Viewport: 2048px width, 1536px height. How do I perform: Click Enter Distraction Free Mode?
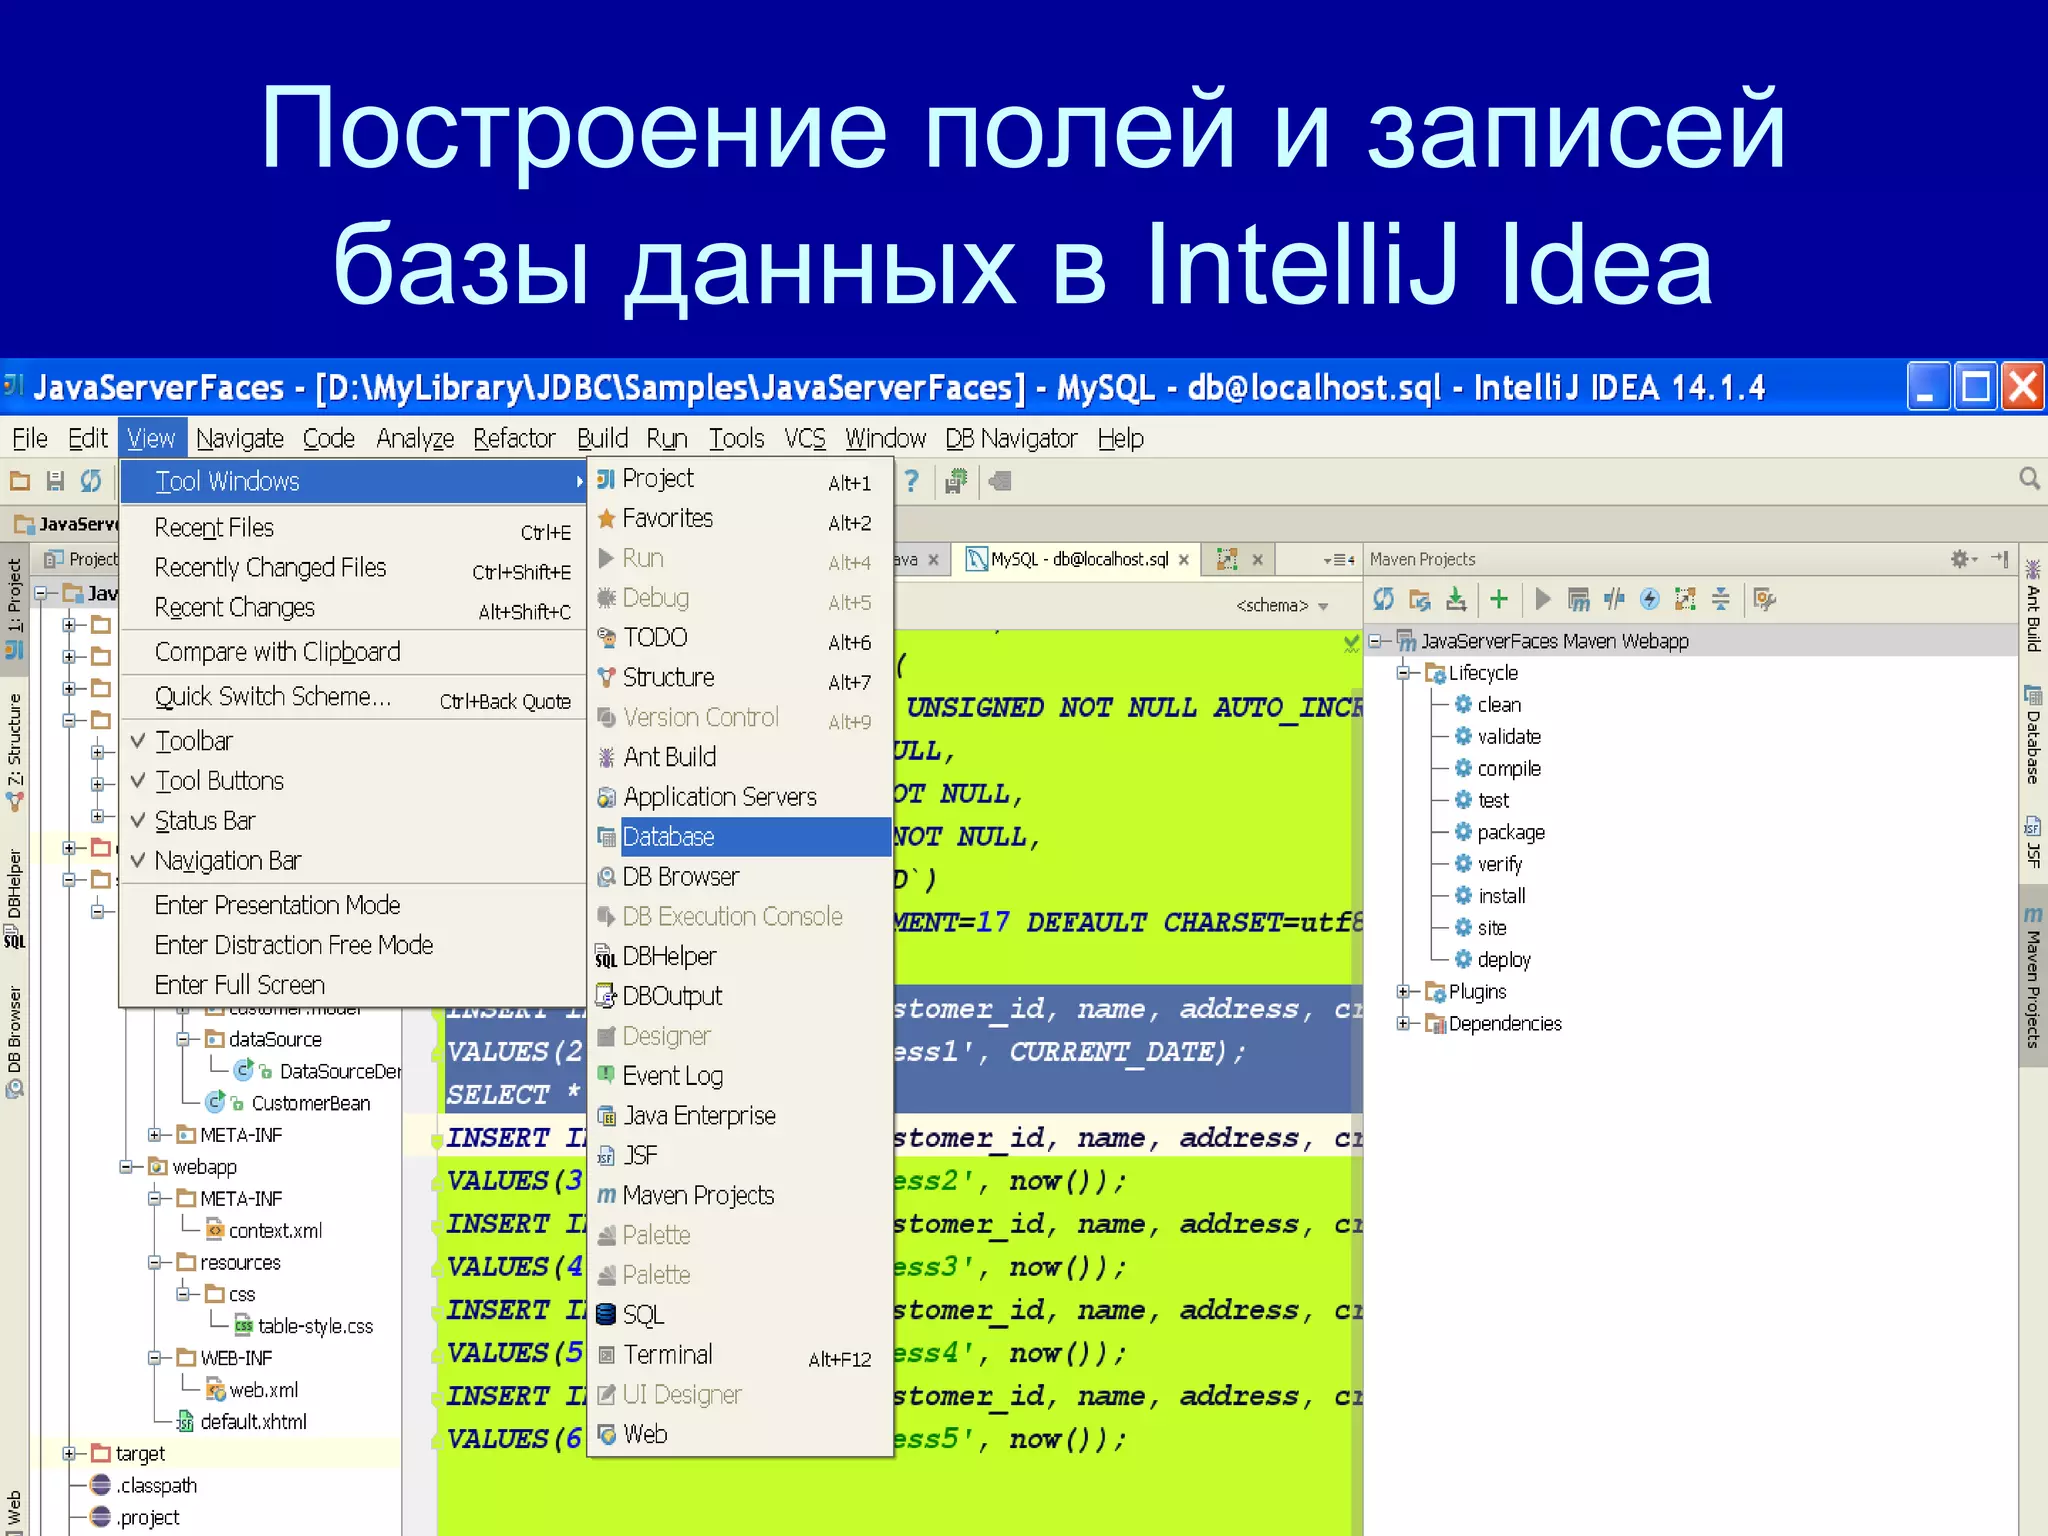tap(353, 945)
